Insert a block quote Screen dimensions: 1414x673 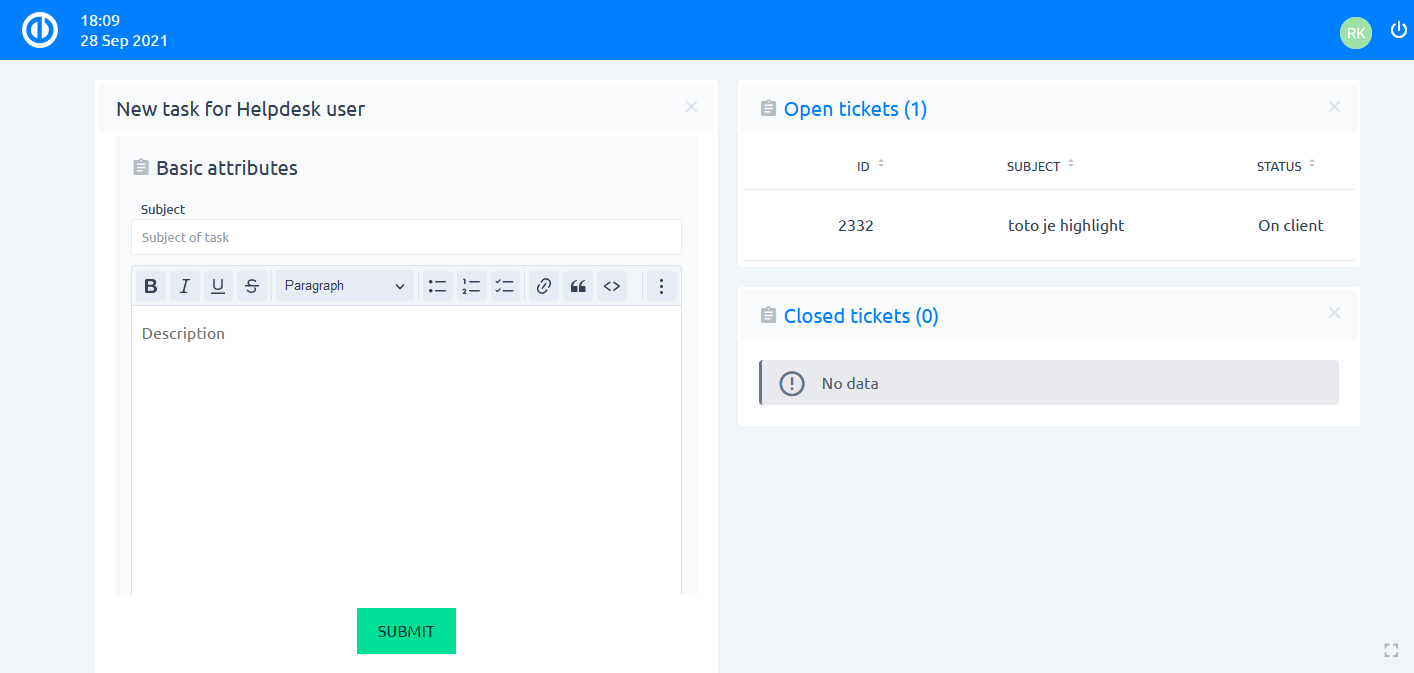pos(578,286)
